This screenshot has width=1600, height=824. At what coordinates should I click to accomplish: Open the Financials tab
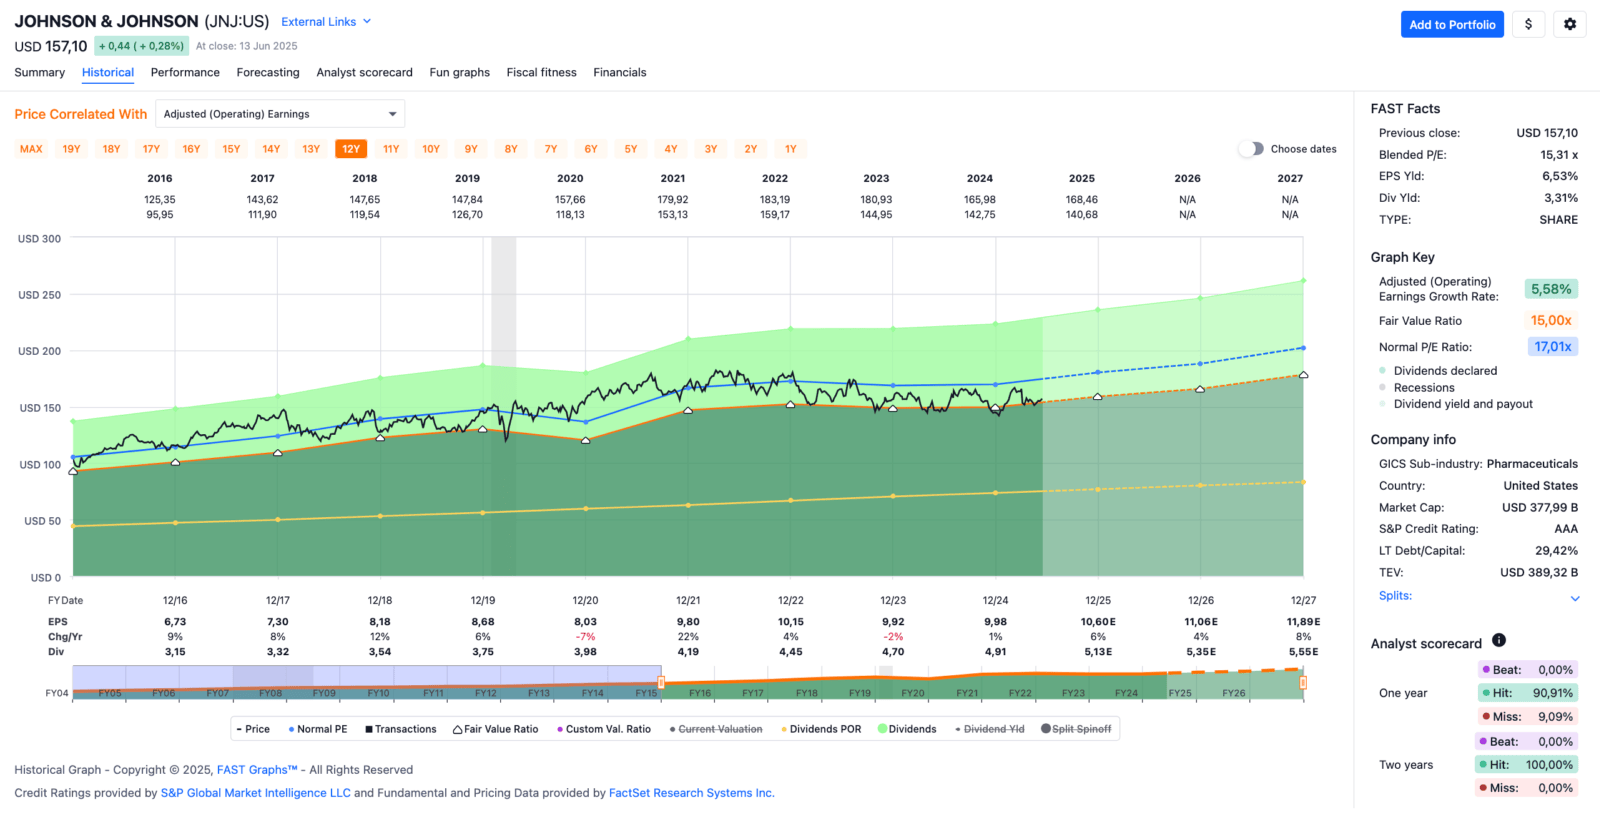[619, 72]
